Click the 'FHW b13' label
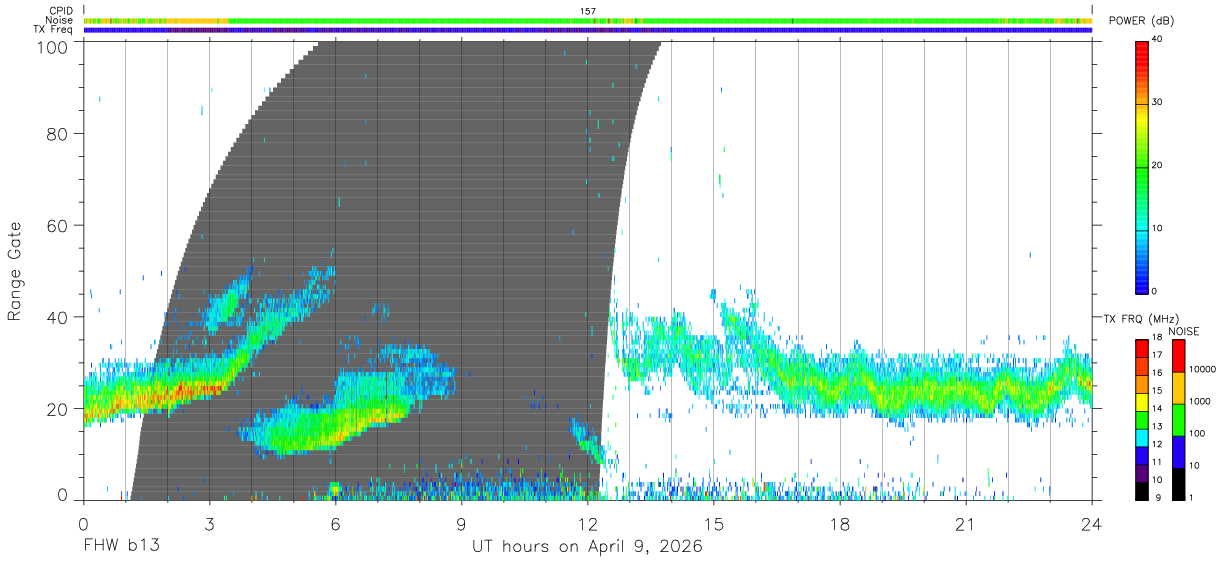The width and height of the screenshot is (1228, 567). coord(121,547)
